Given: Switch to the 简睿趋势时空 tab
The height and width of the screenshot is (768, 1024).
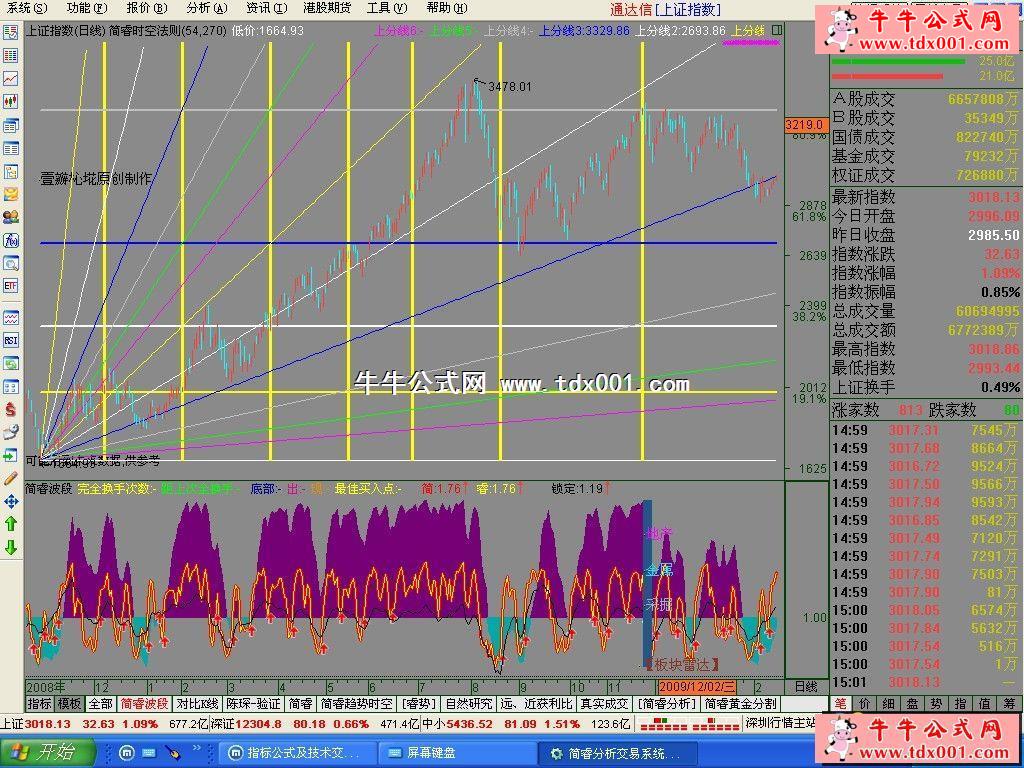Looking at the screenshot, I should [357, 704].
